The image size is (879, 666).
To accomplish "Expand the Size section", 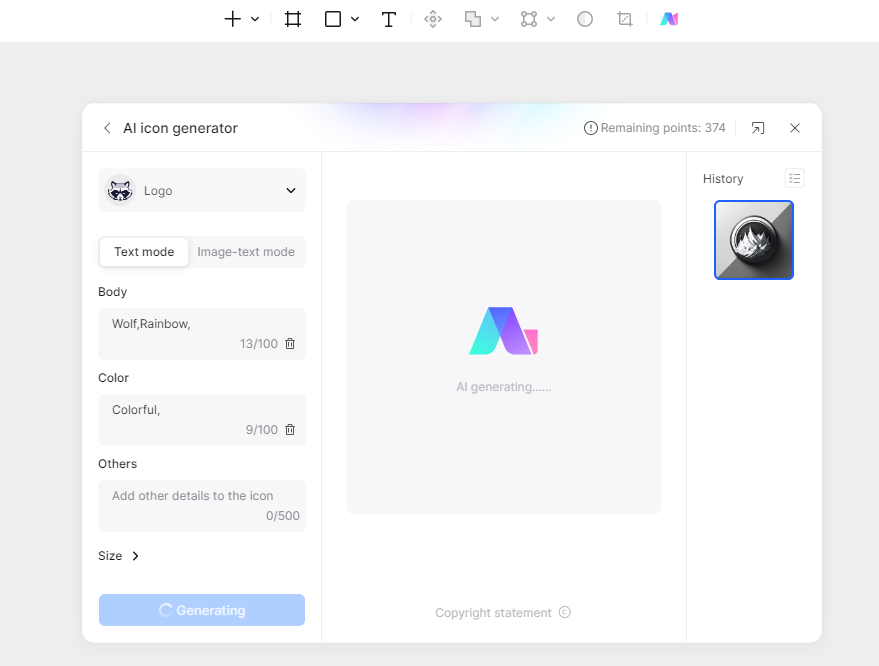I will click(x=119, y=556).
